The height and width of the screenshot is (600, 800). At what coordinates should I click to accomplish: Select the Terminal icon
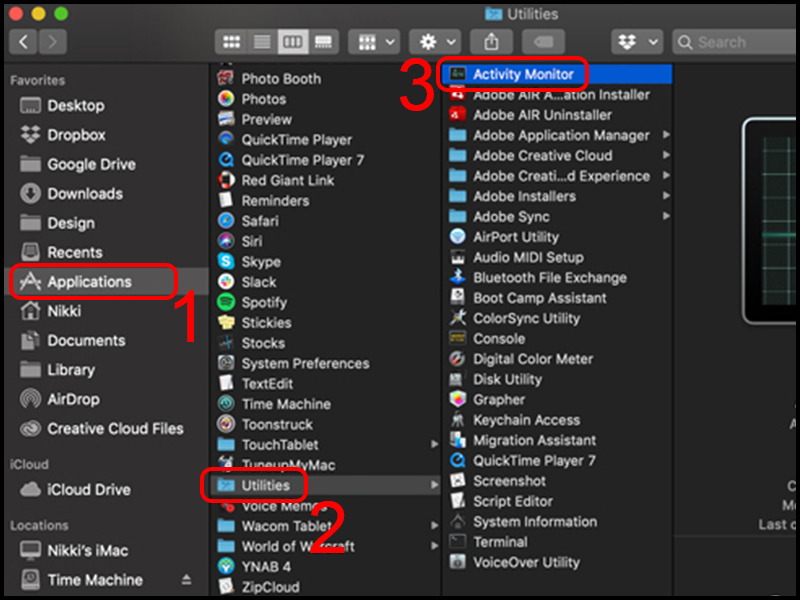click(458, 542)
